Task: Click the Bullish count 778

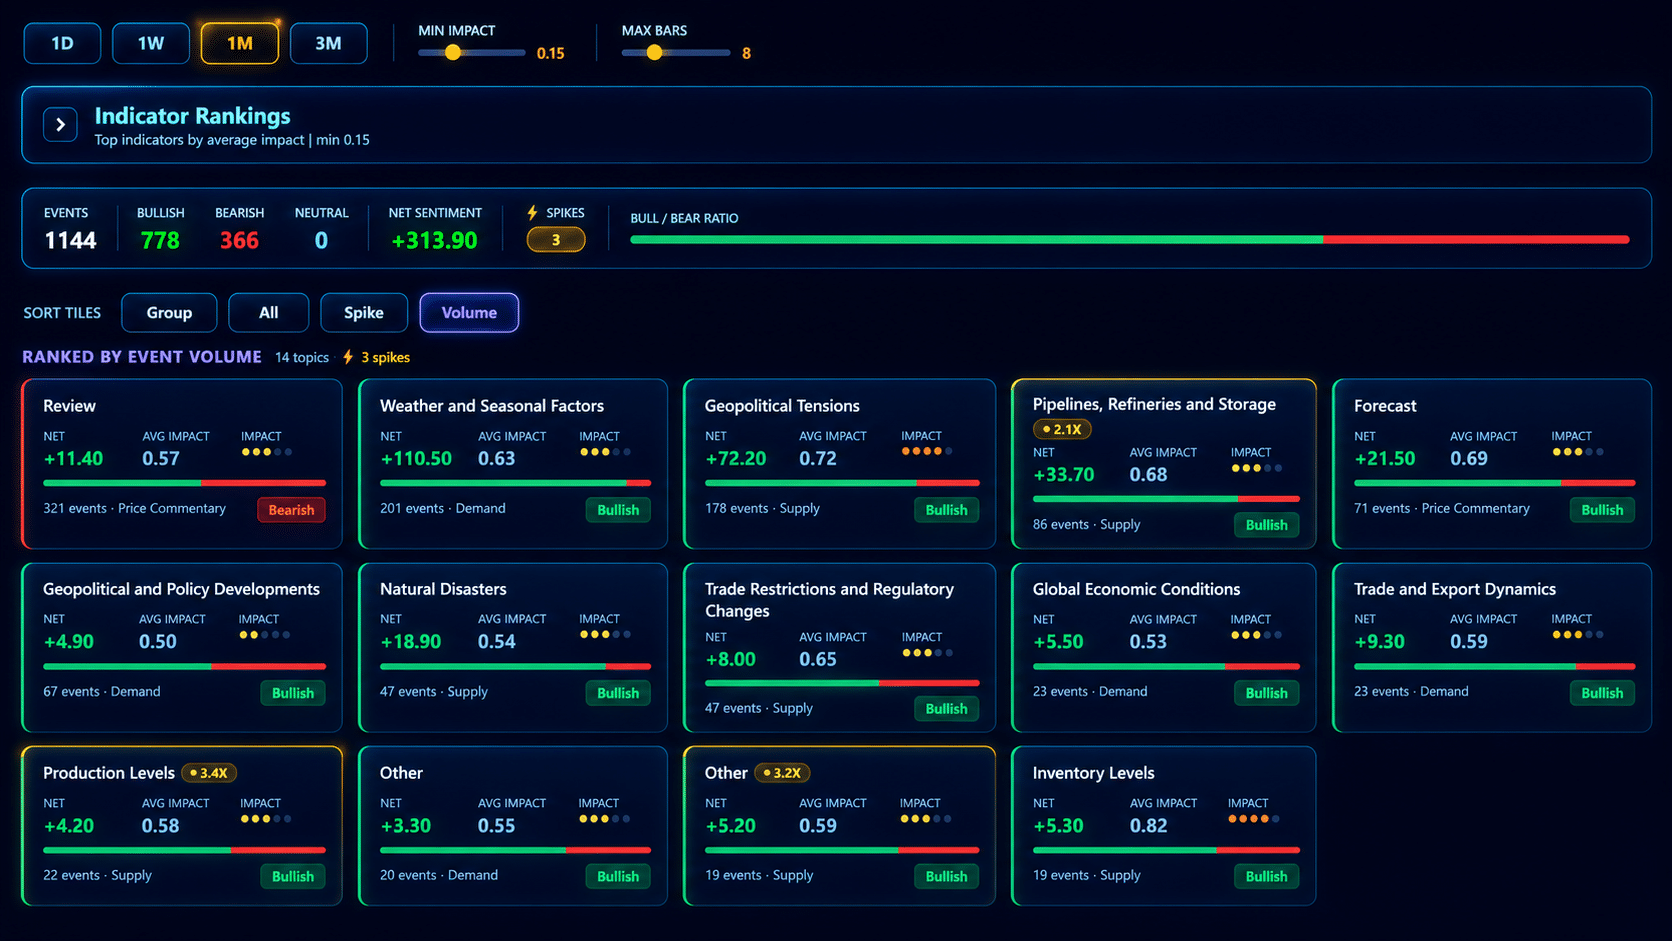Action: [x=160, y=241]
